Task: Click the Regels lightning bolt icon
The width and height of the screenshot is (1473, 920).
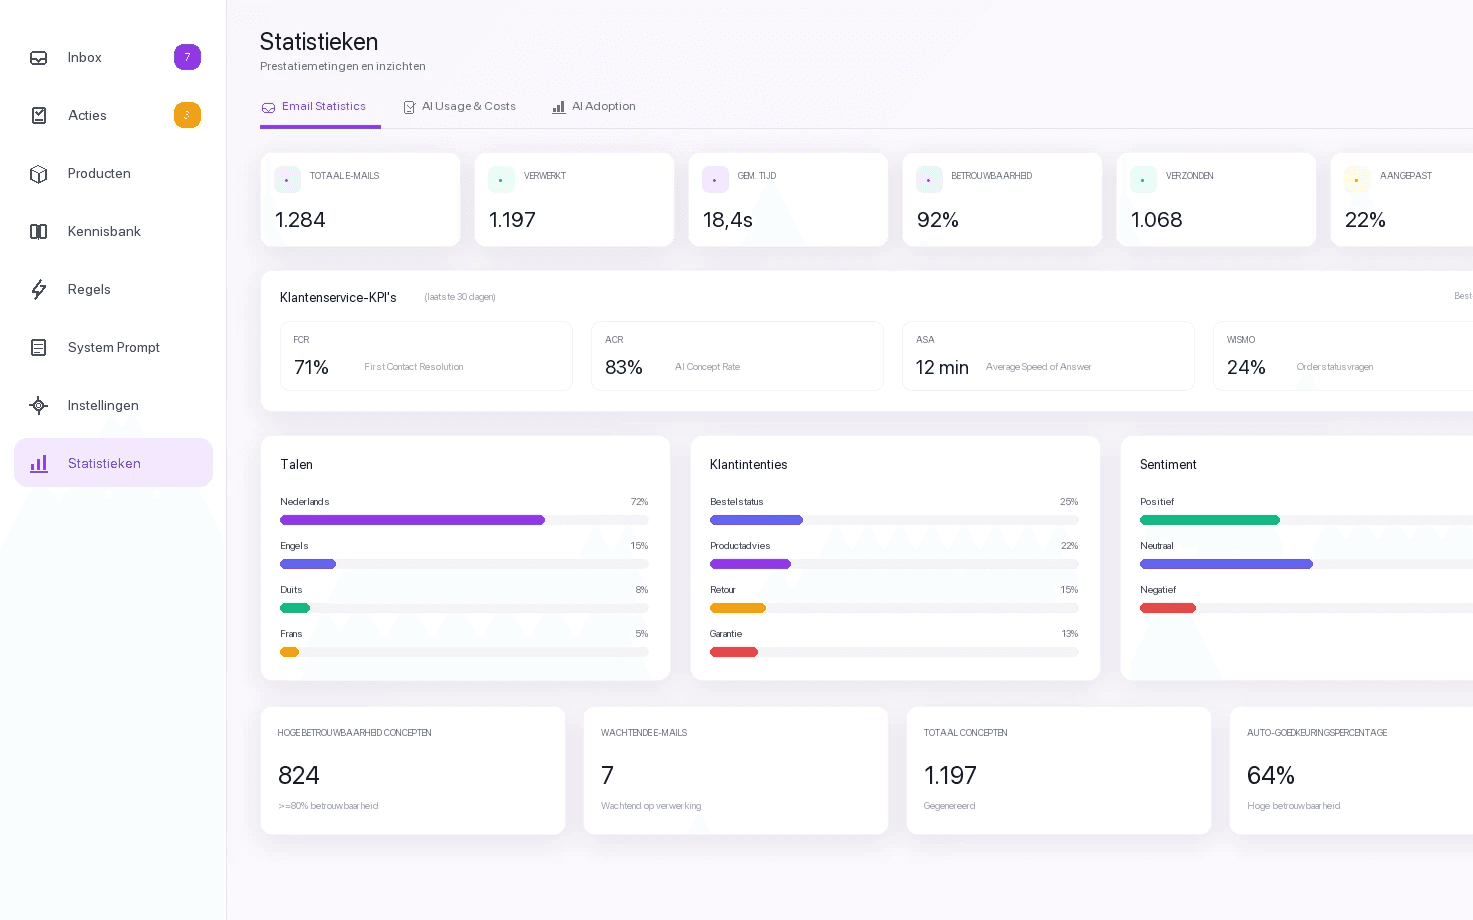Action: (x=39, y=290)
